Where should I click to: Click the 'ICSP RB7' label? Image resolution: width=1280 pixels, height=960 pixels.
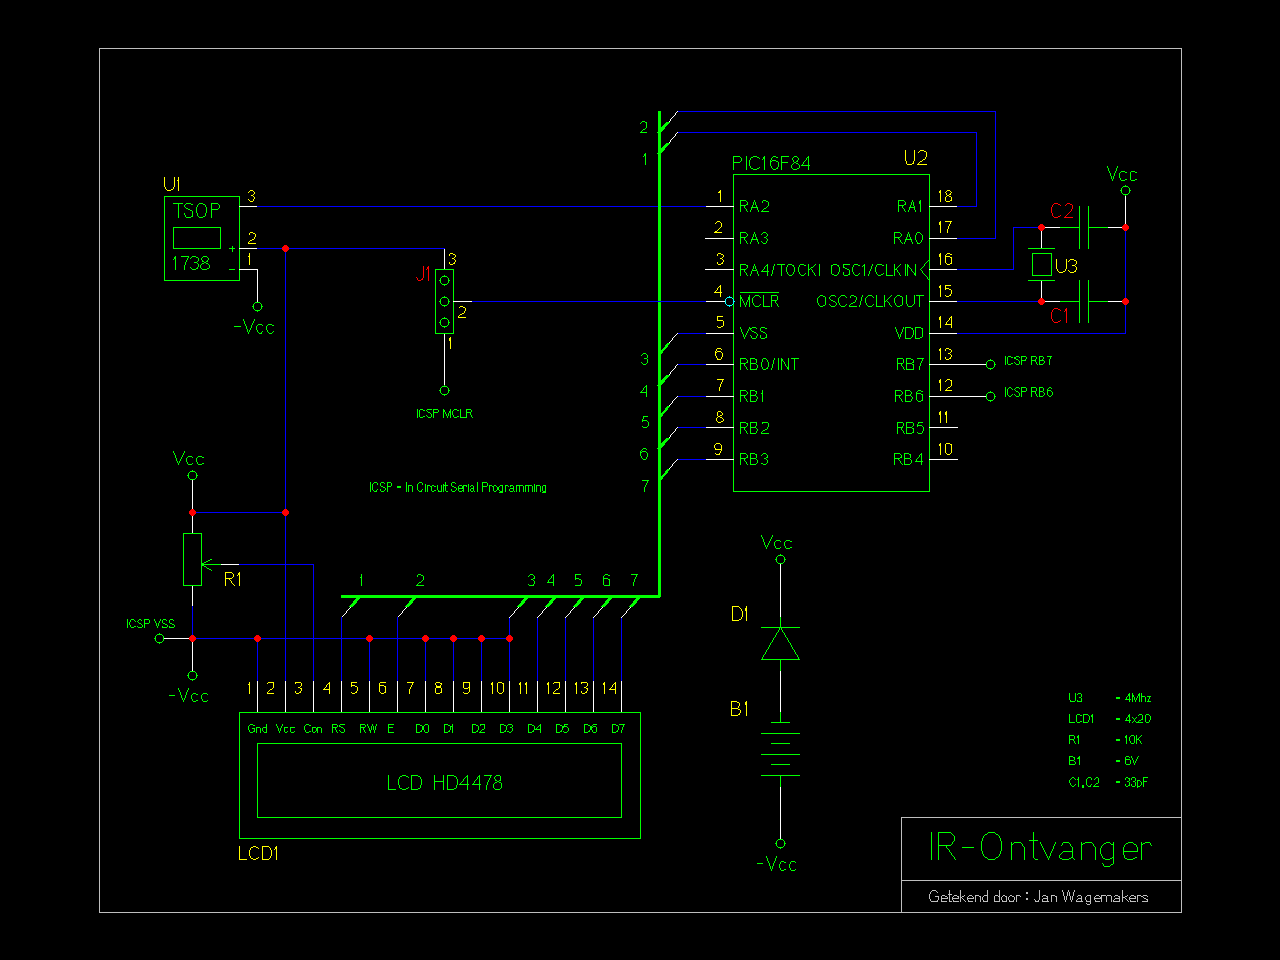click(1029, 361)
